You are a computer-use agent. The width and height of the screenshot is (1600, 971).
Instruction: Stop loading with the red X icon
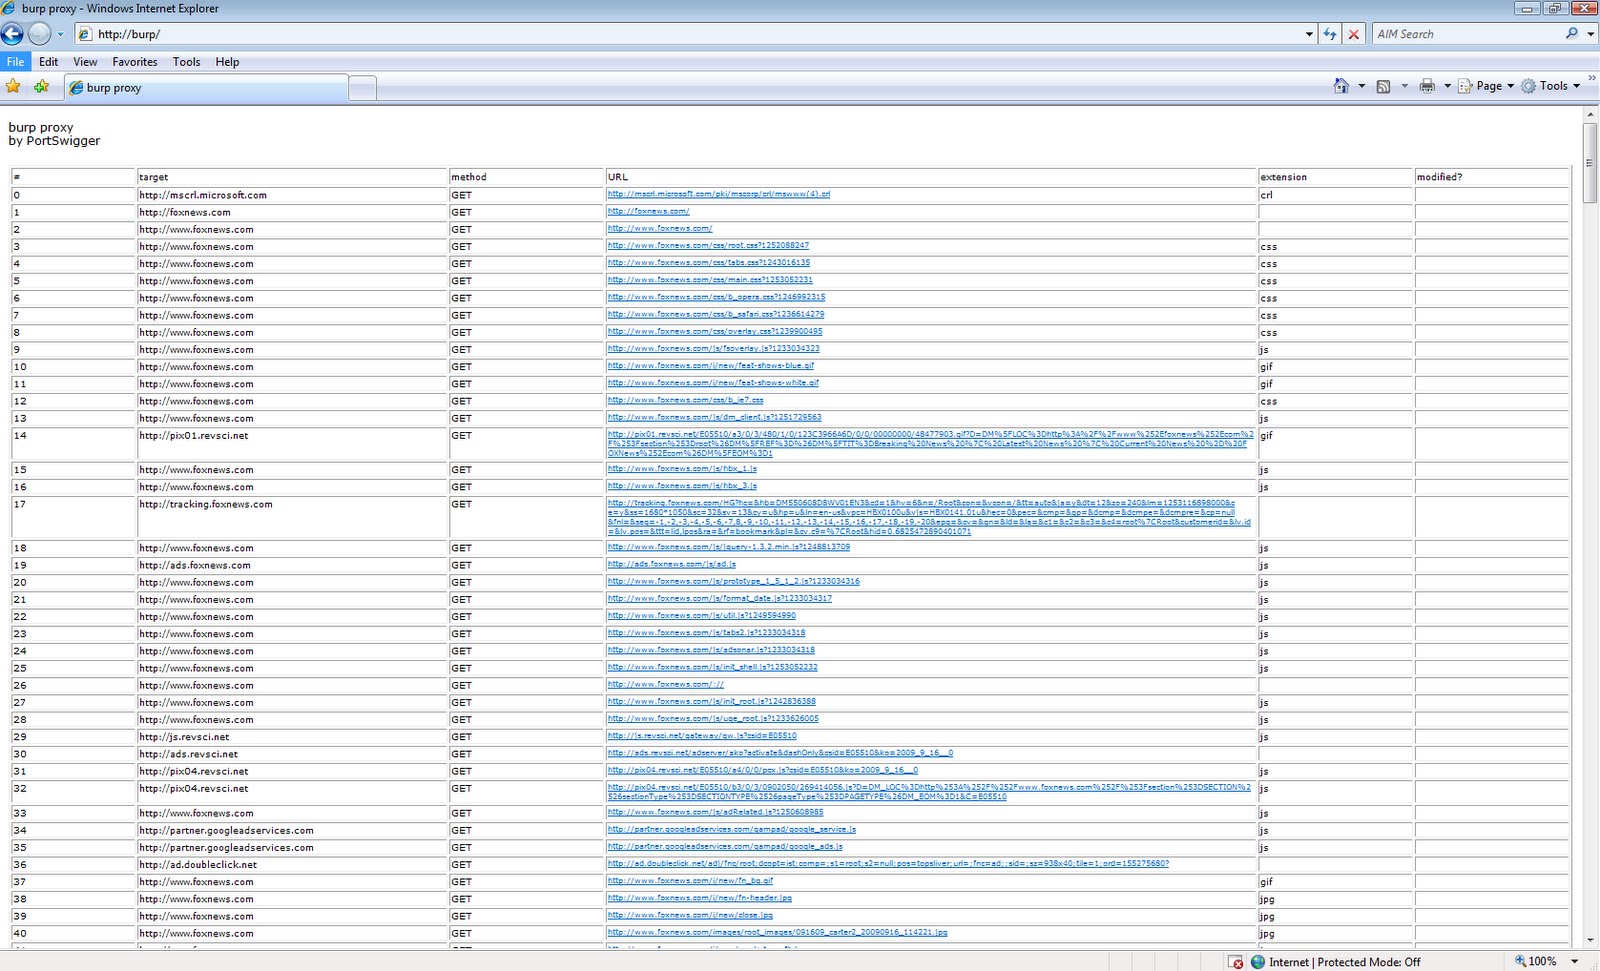pyautogui.click(x=1354, y=34)
